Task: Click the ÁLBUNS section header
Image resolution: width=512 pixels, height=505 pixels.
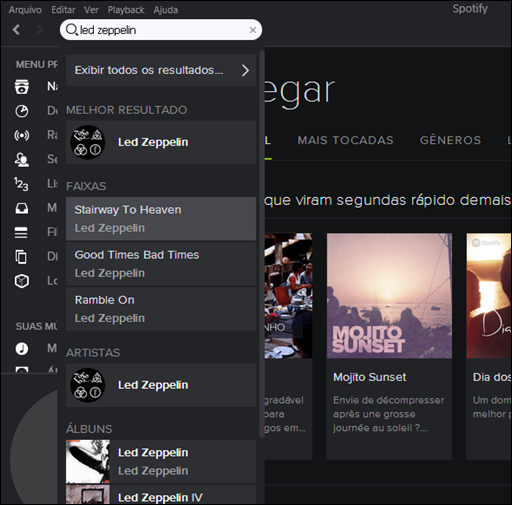Action: [89, 429]
